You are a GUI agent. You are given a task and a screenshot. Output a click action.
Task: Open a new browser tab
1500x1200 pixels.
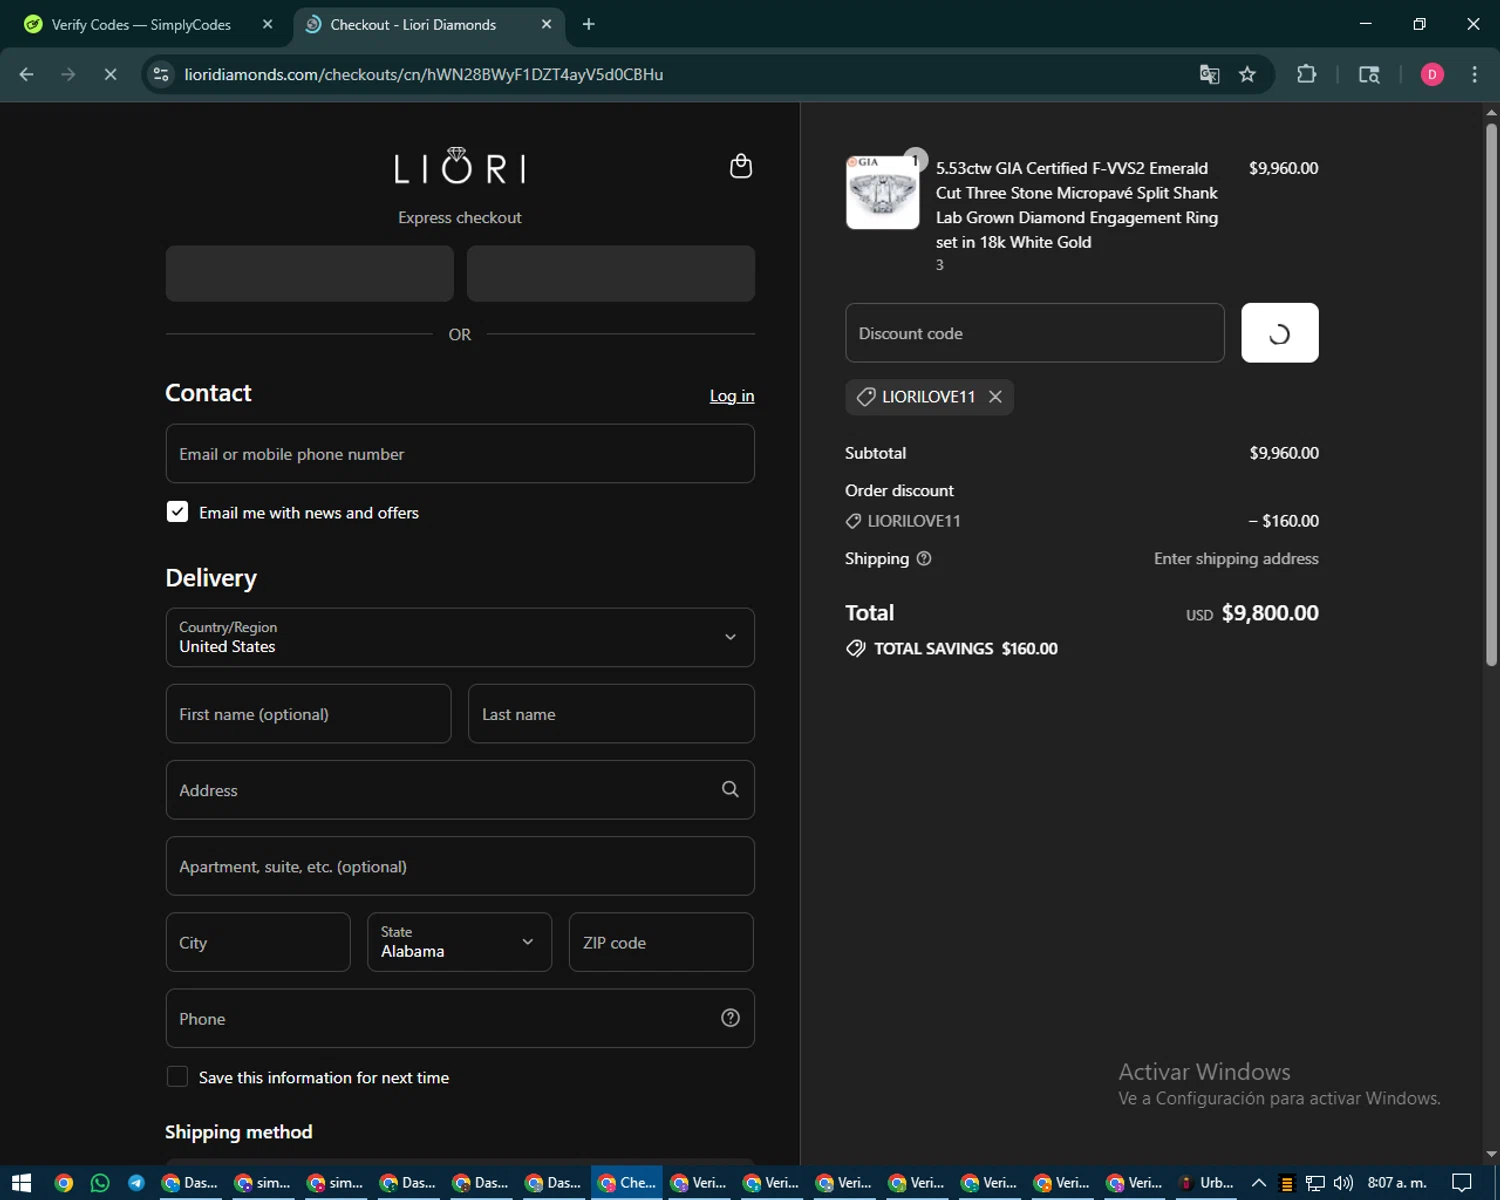click(588, 24)
